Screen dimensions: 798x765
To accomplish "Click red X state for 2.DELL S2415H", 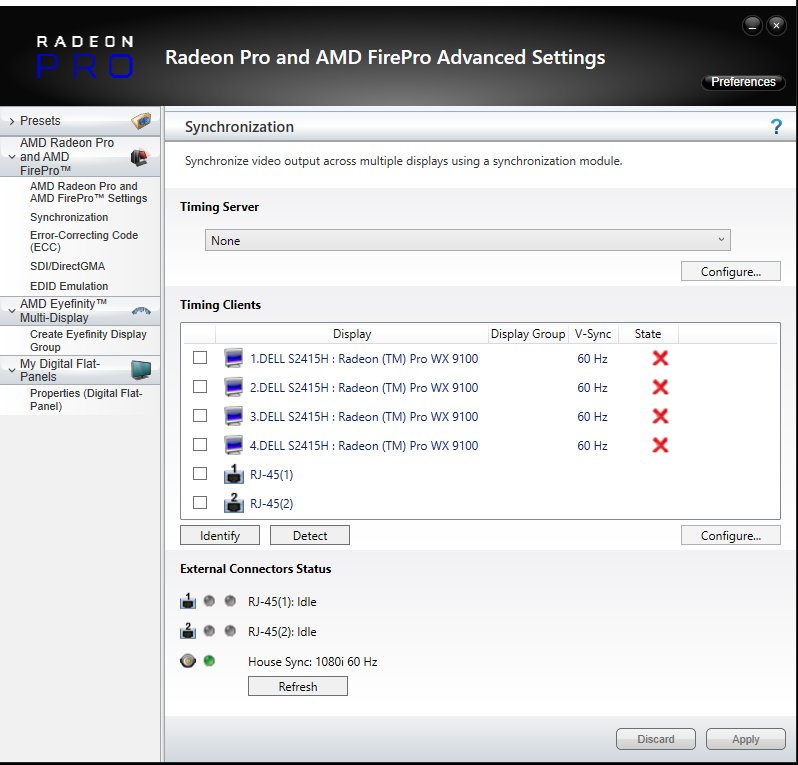I will 660,387.
